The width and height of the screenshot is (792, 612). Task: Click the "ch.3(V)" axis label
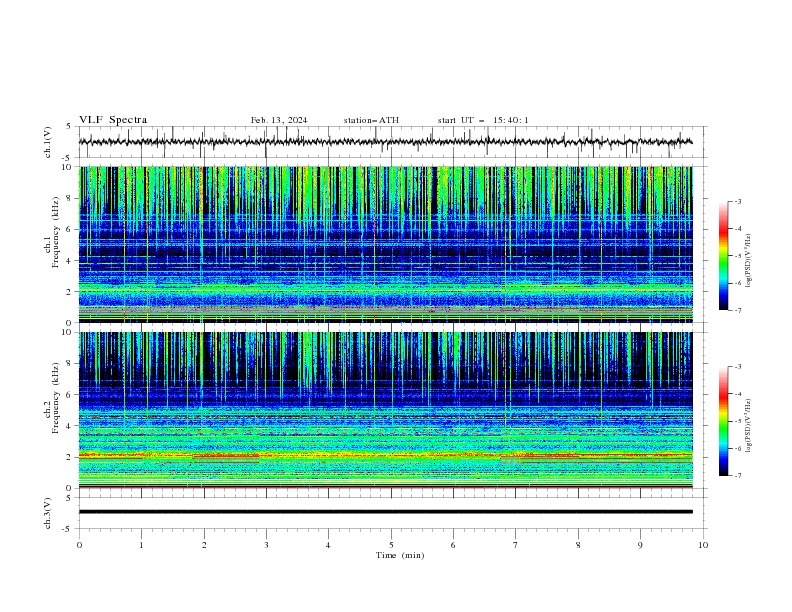(x=48, y=513)
